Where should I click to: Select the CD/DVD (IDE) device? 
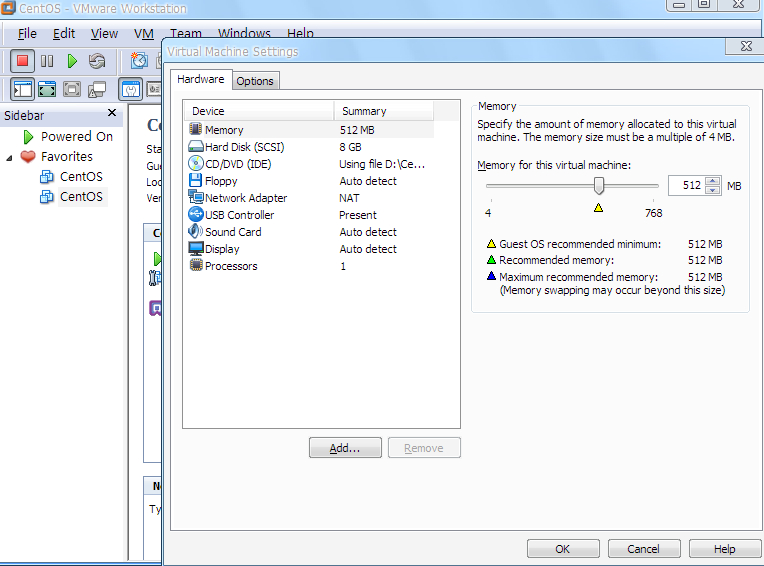(x=309, y=164)
